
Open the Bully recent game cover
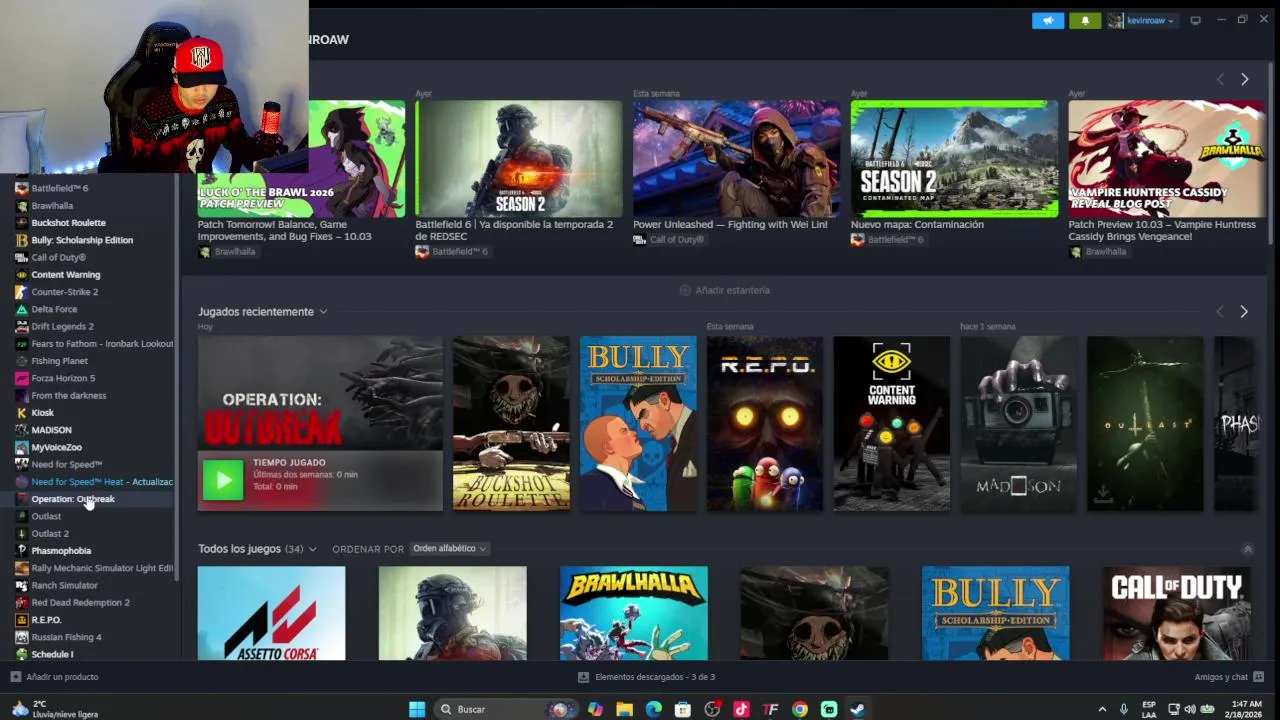(x=638, y=423)
